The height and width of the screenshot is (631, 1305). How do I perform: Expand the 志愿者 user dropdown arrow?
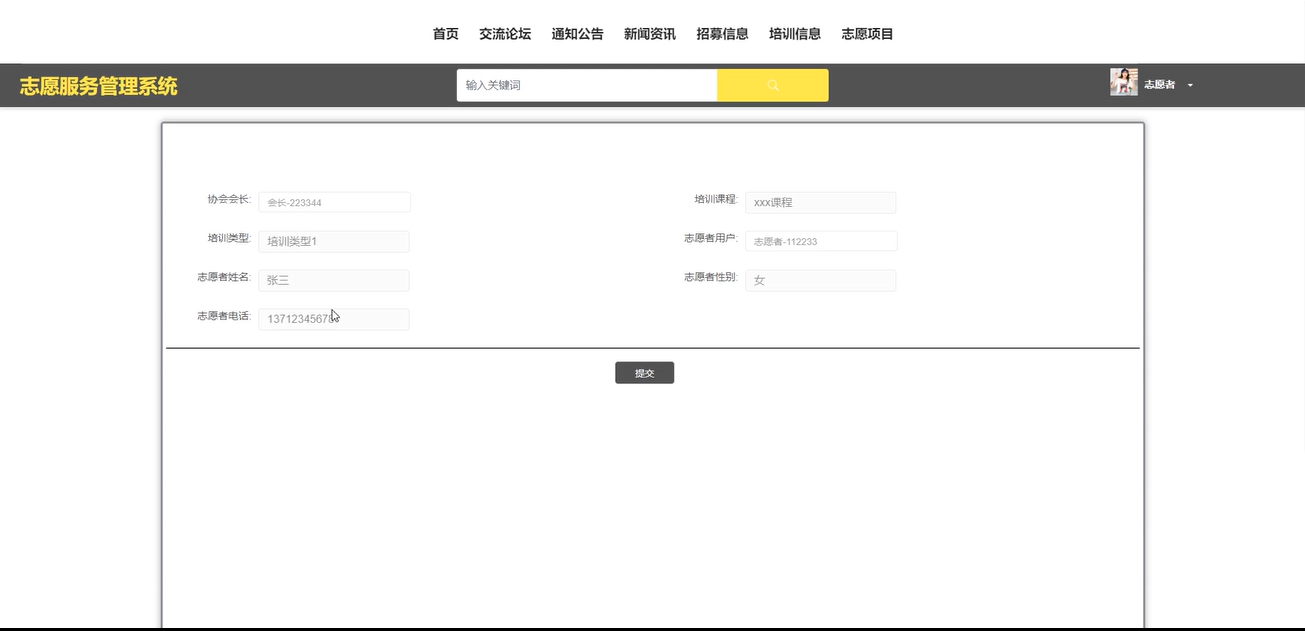pyautogui.click(x=1190, y=86)
